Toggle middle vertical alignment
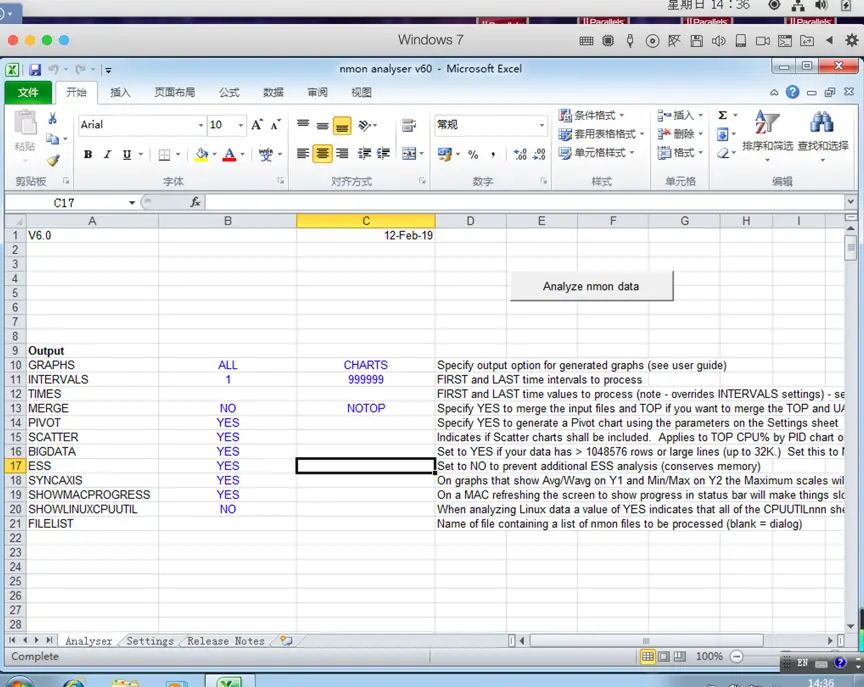The height and width of the screenshot is (687, 864). tap(322, 125)
